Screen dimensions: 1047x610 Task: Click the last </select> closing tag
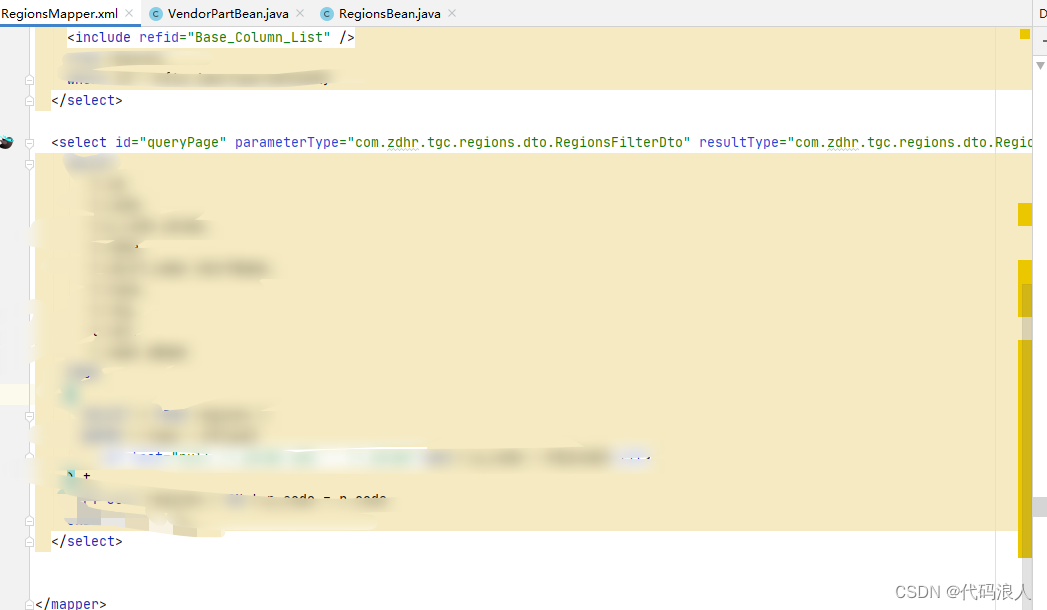(87, 541)
